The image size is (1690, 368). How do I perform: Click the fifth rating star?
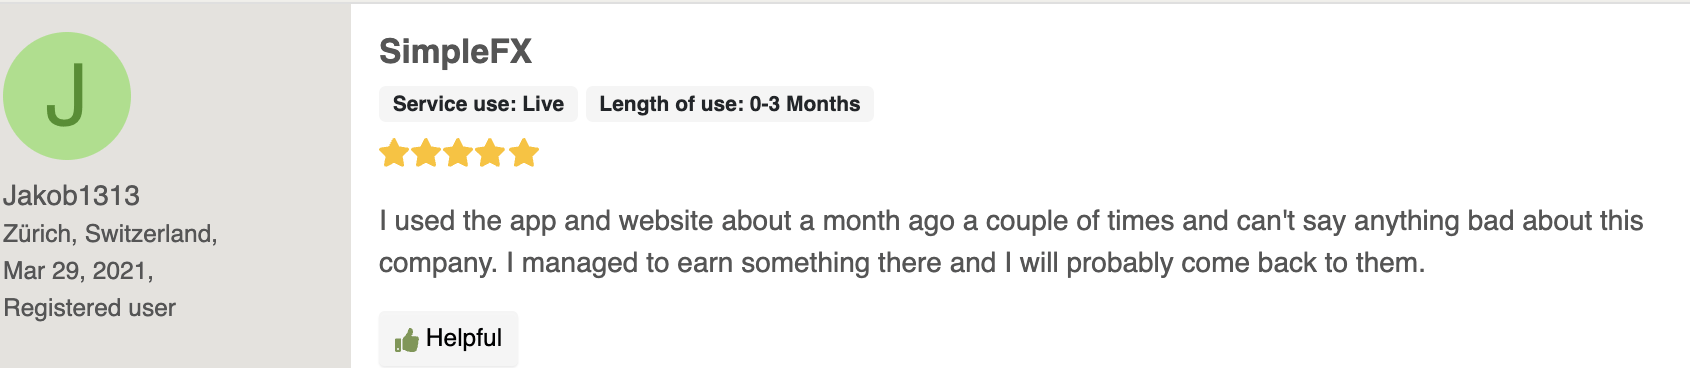point(524,153)
